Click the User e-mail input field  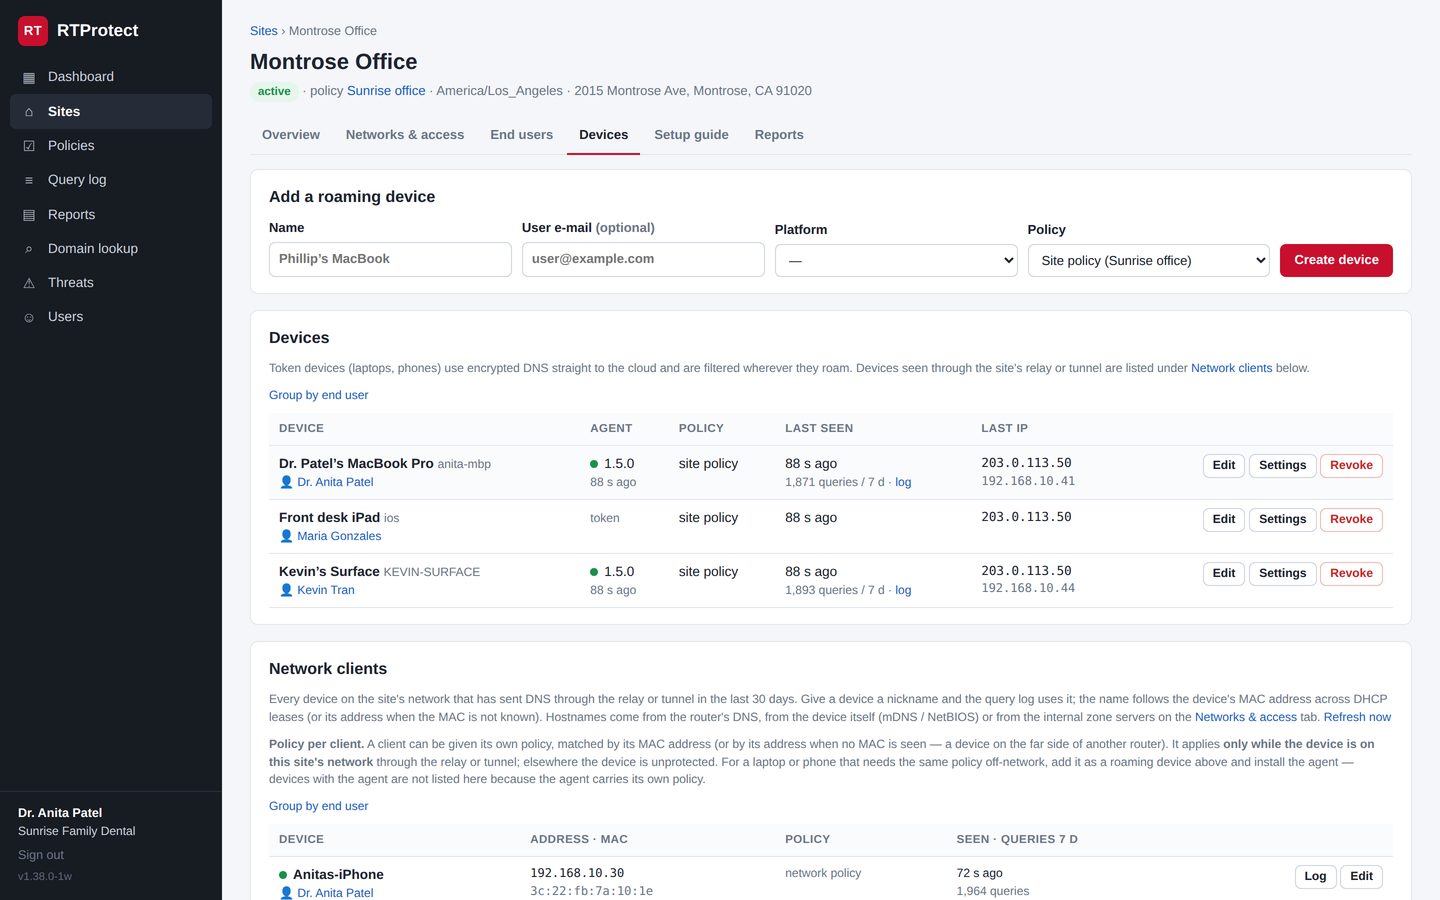pos(643,259)
